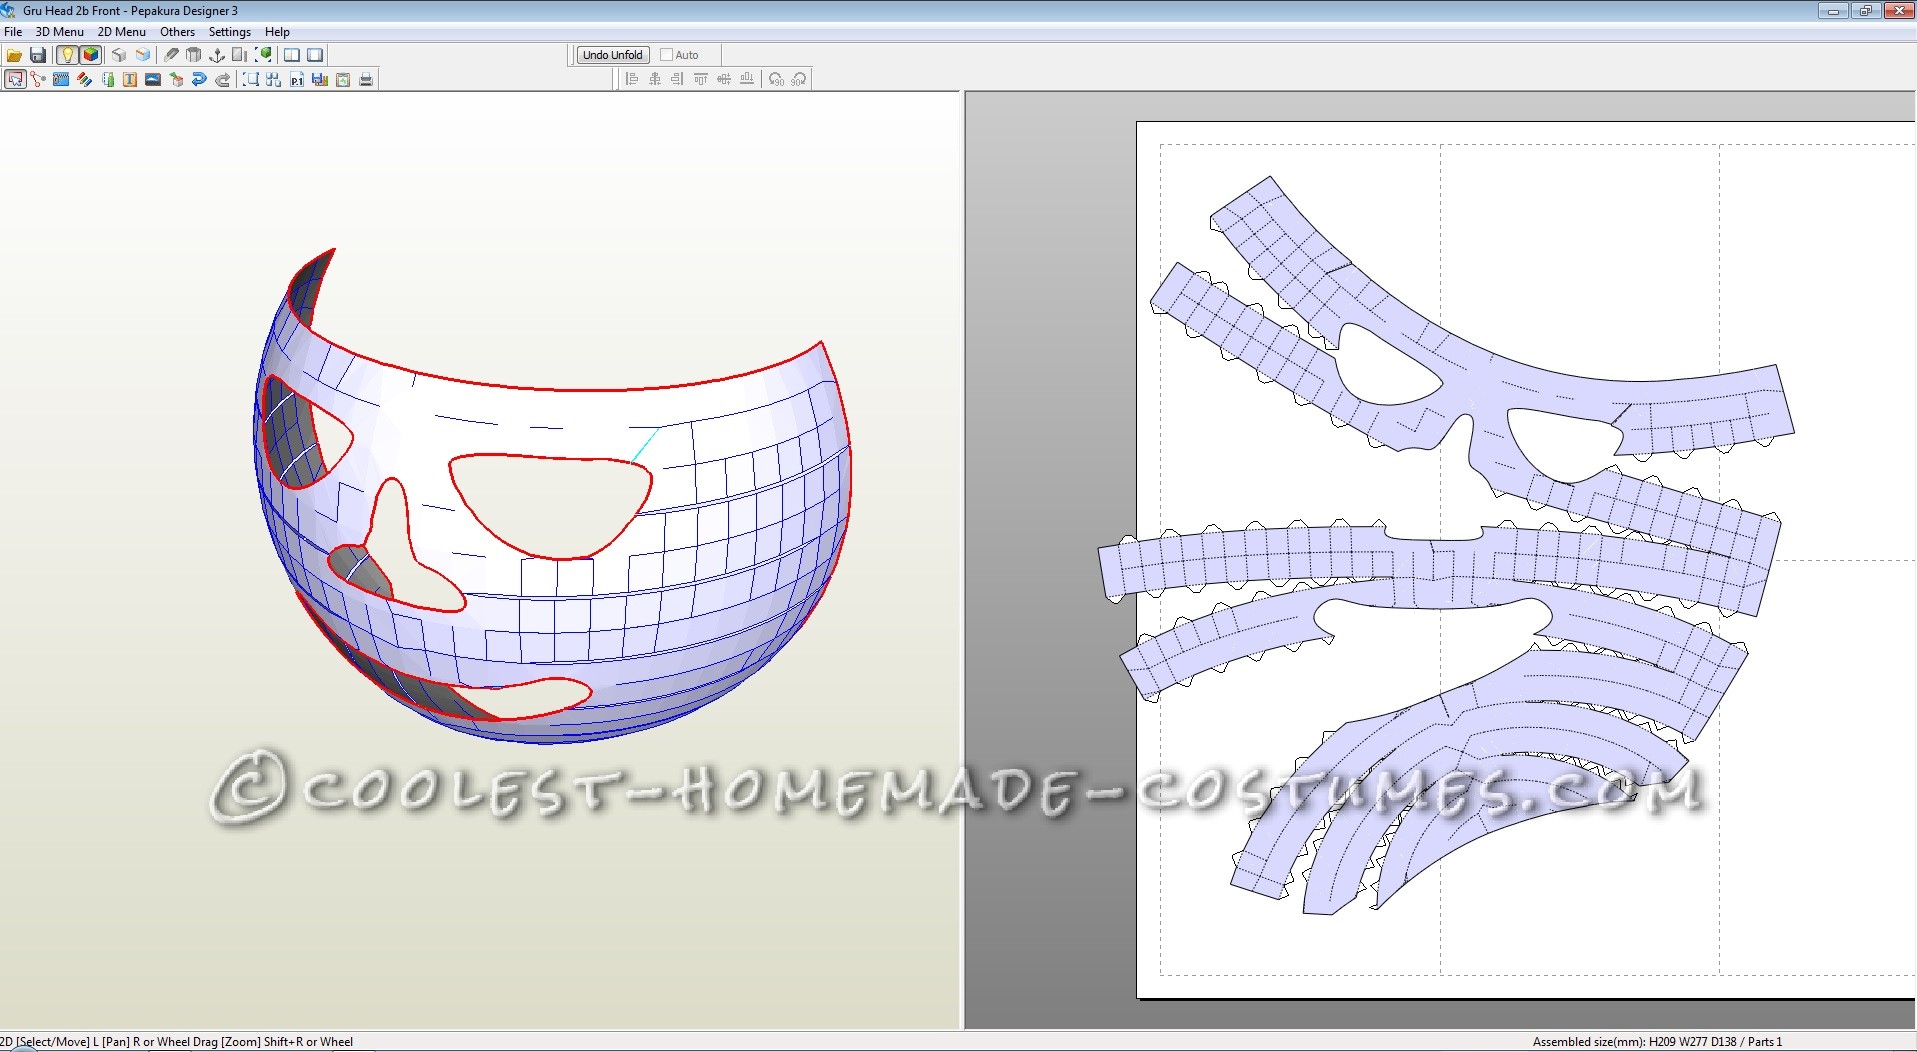Toggle the light bulb lighting icon
The image size is (1917, 1052).
[x=67, y=55]
